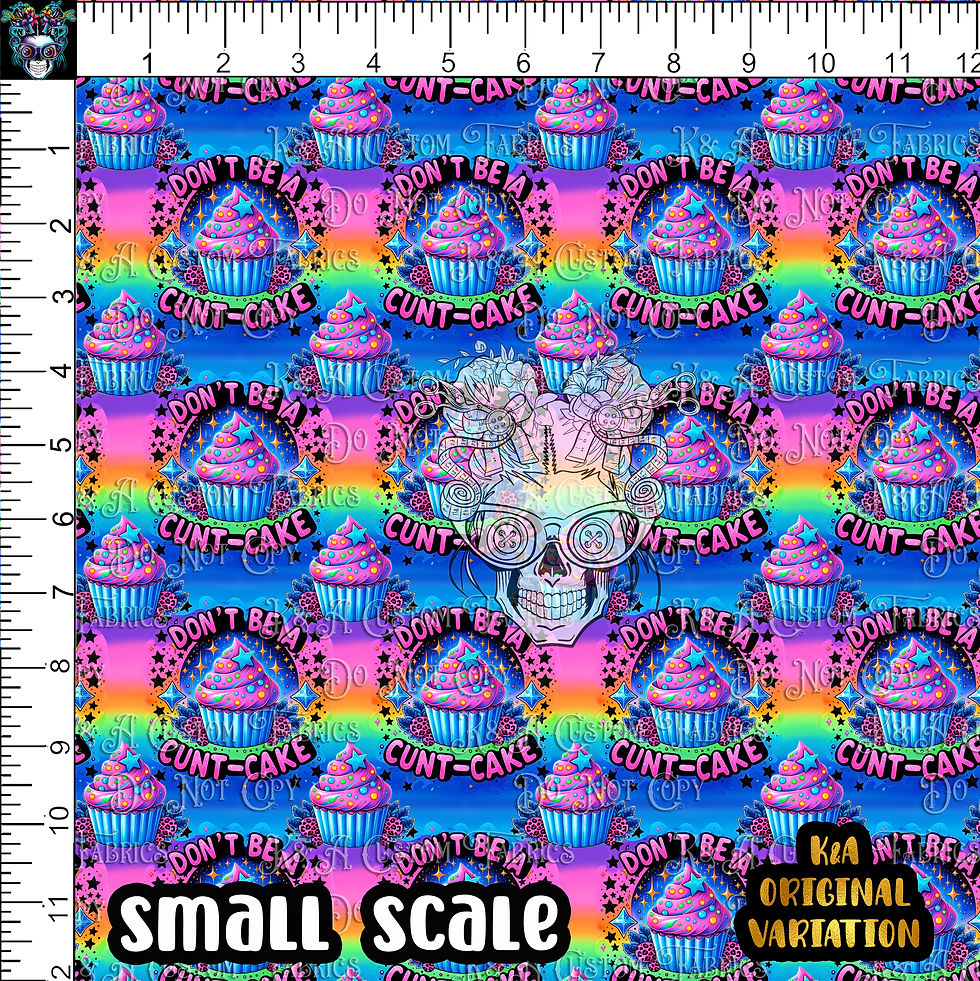Image resolution: width=980 pixels, height=981 pixels.
Task: Select number 11 on the horizontal ruler
Action: pos(896,63)
